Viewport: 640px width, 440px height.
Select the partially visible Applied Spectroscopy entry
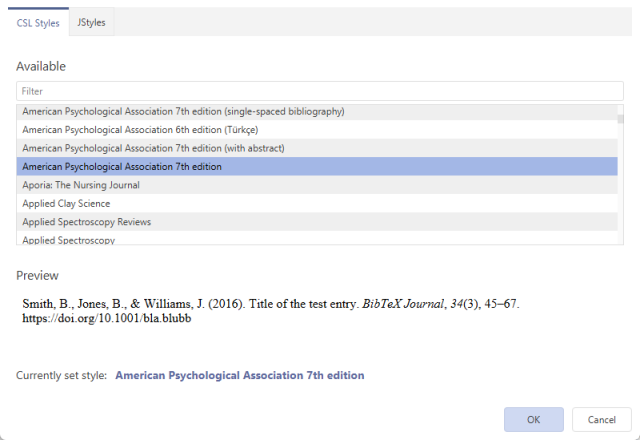click(71, 239)
